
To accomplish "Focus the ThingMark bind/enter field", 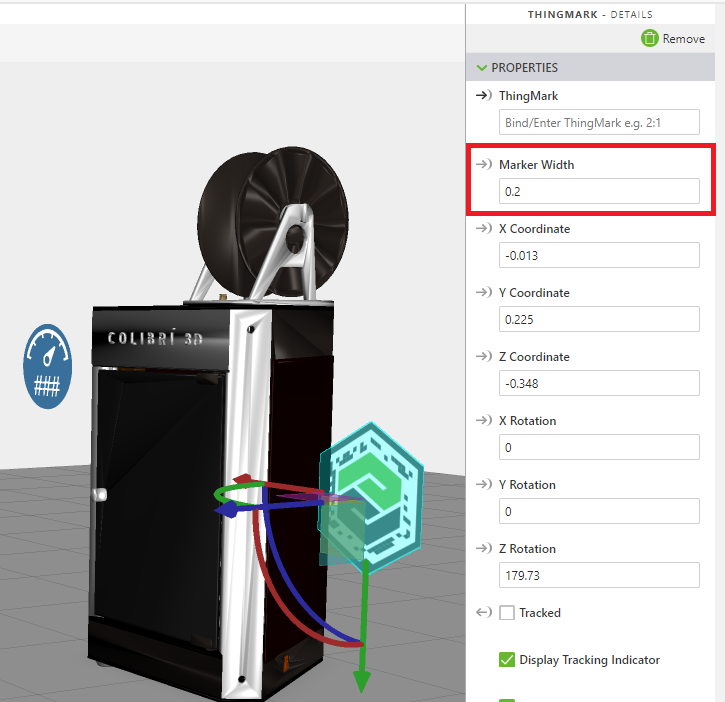I will [599, 122].
